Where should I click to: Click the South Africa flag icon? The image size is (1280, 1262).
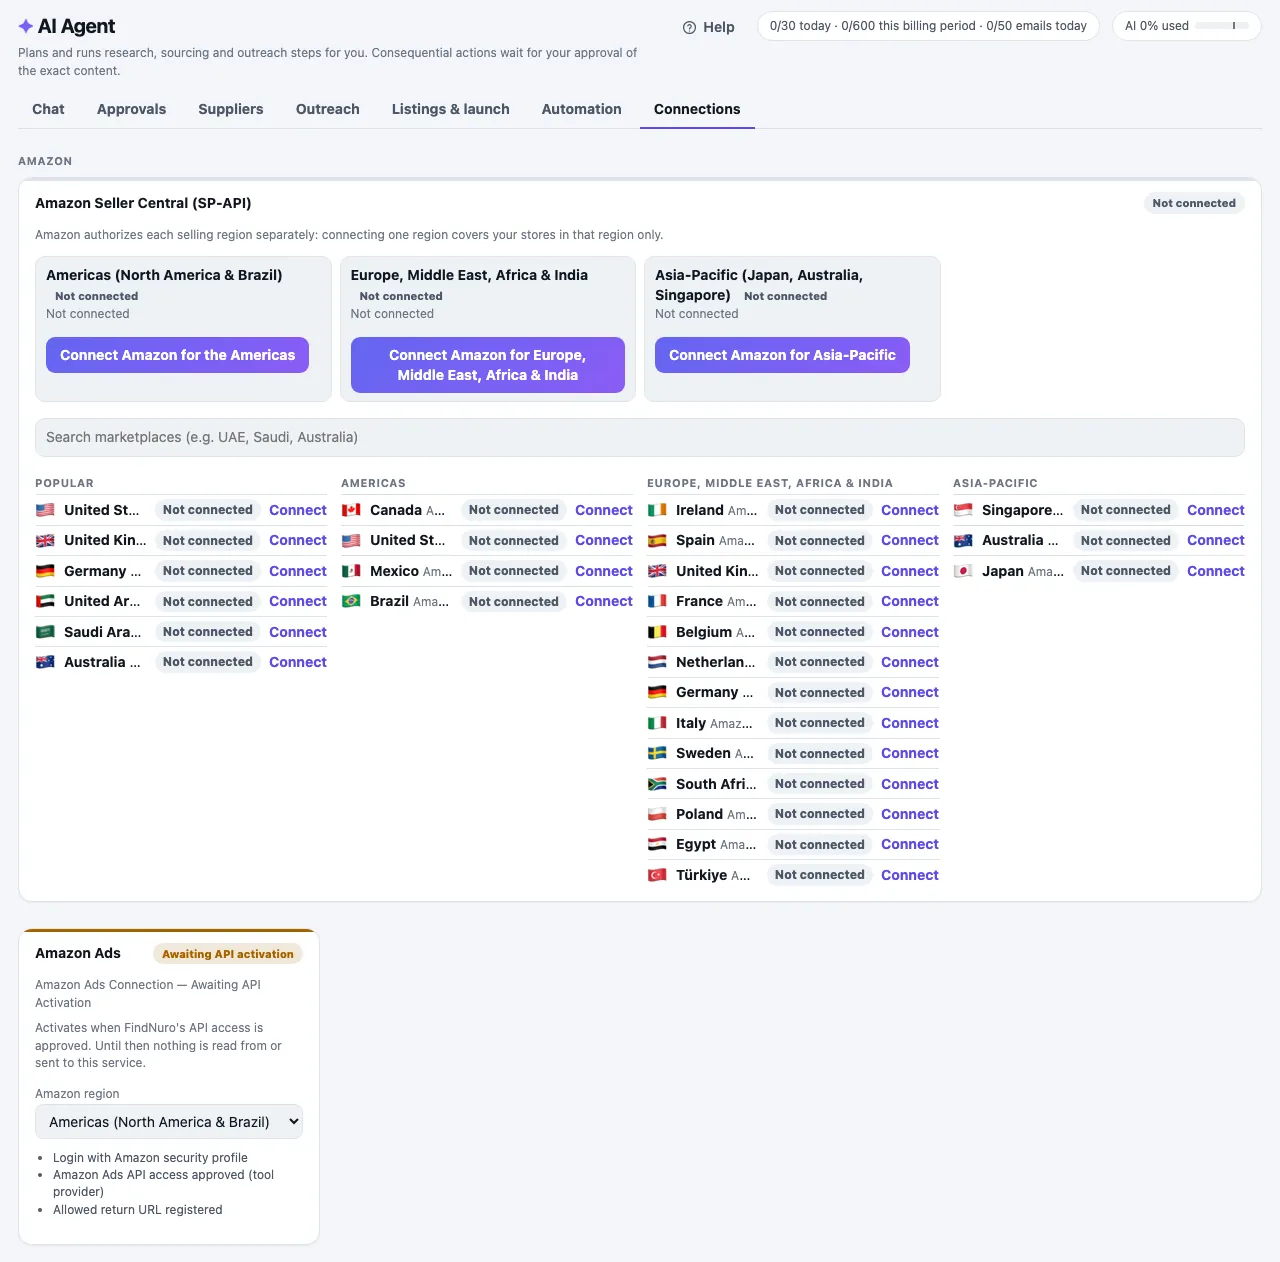[657, 784]
